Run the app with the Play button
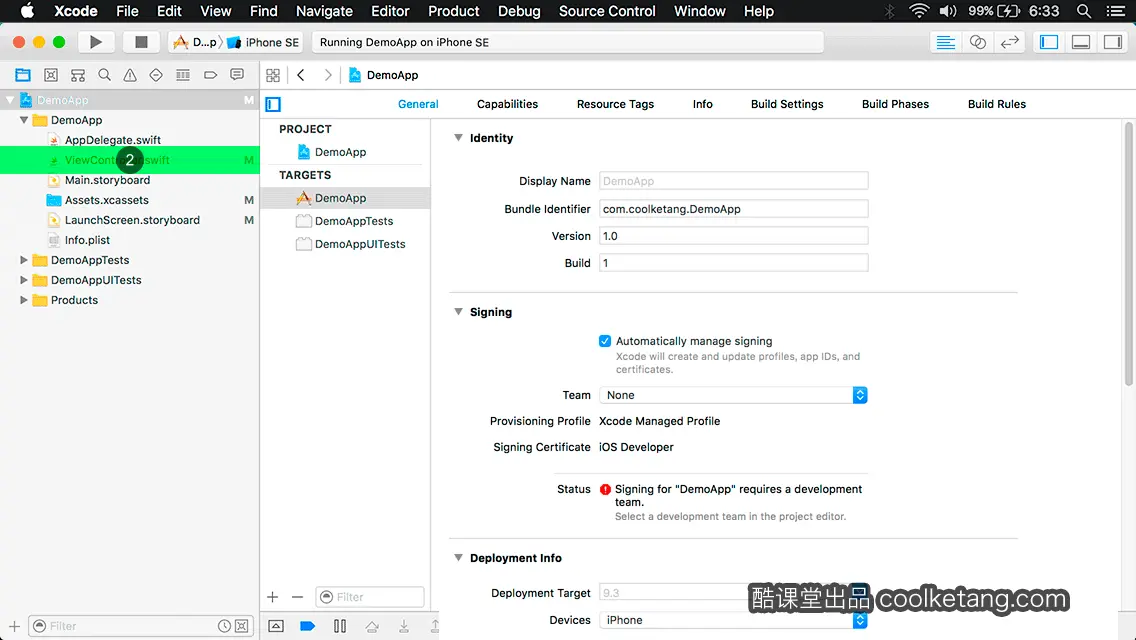This screenshot has width=1136, height=640. 95,42
